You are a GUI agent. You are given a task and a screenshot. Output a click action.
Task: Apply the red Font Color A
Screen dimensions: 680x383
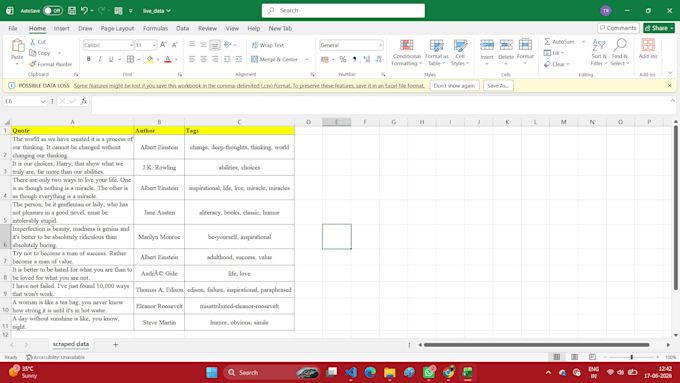click(x=168, y=59)
